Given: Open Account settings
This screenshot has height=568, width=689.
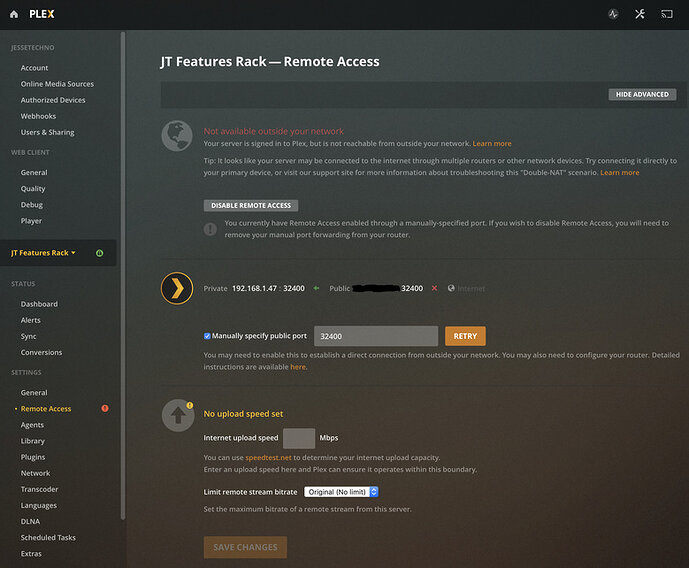Looking at the screenshot, I should click(x=34, y=68).
